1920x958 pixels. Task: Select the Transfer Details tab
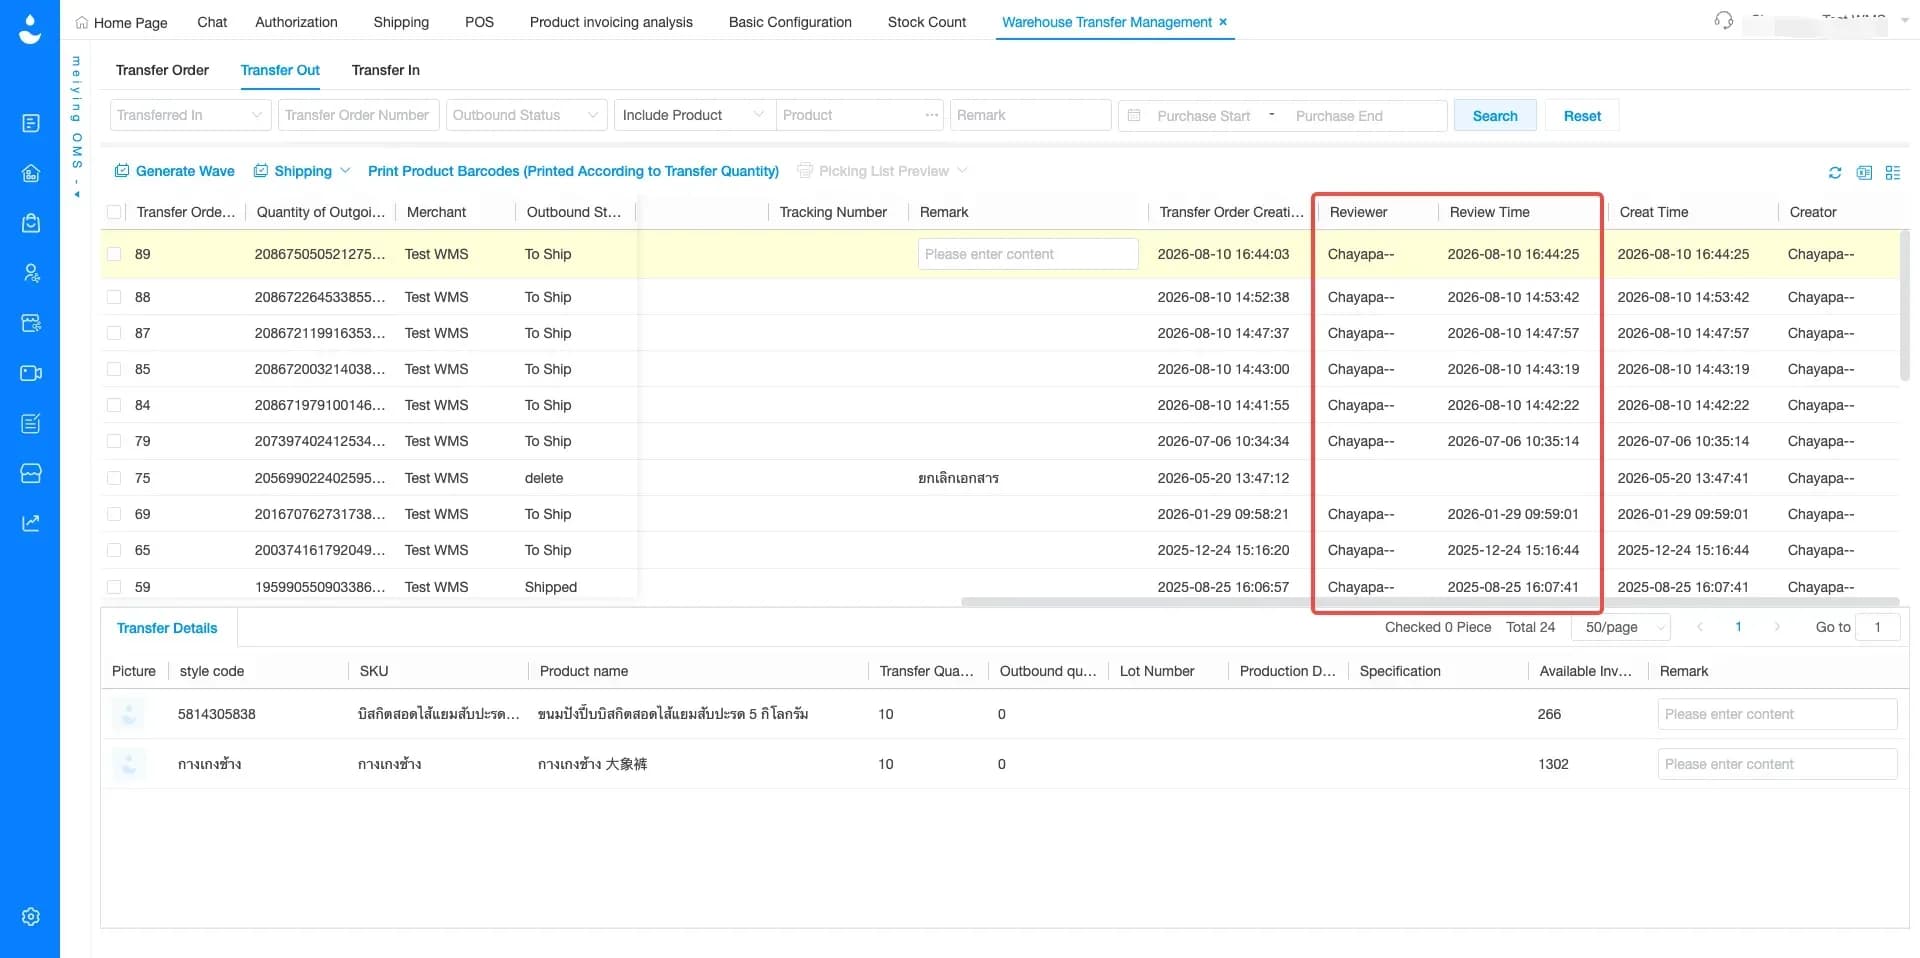coord(167,628)
